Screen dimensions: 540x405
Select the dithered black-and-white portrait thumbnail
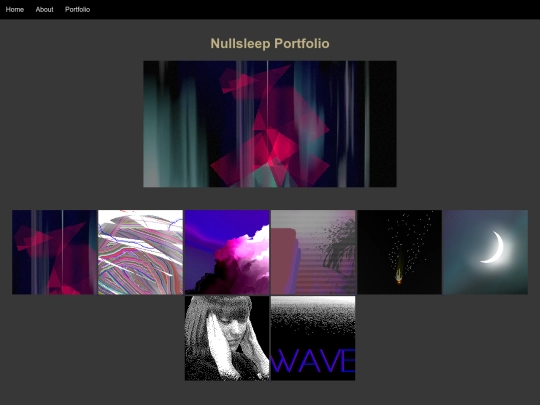[227, 338]
